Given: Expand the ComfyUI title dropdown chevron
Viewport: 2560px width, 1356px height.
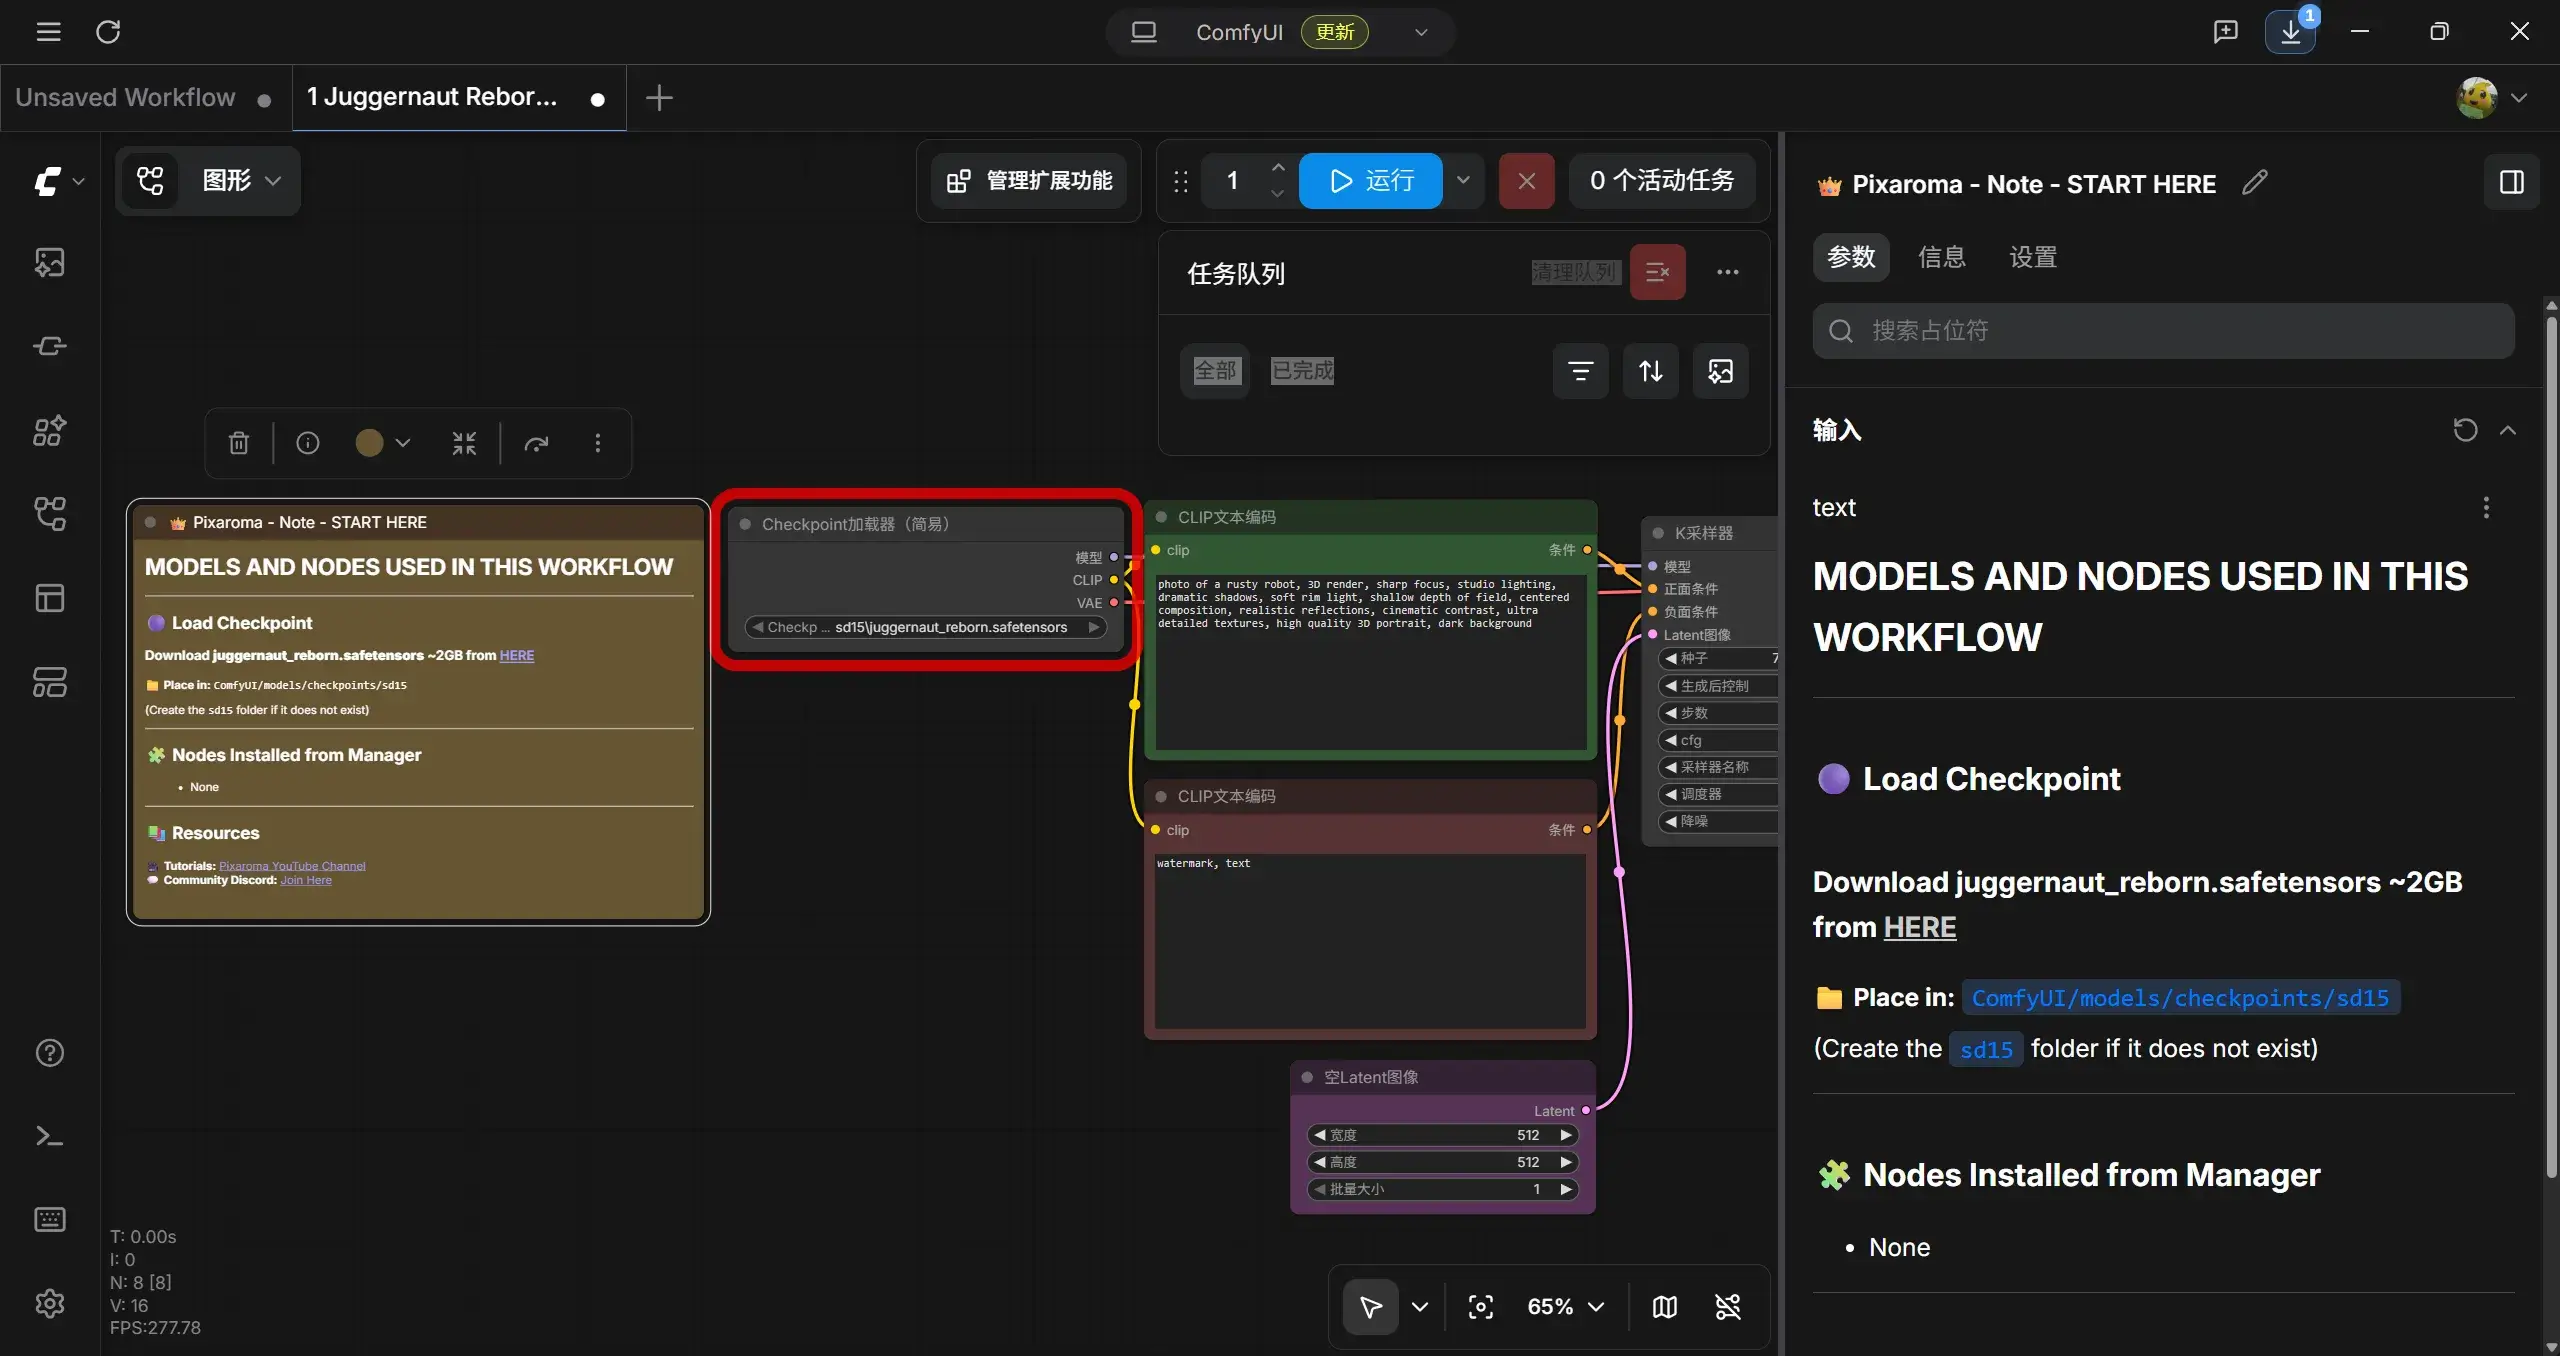Looking at the screenshot, I should [1421, 32].
